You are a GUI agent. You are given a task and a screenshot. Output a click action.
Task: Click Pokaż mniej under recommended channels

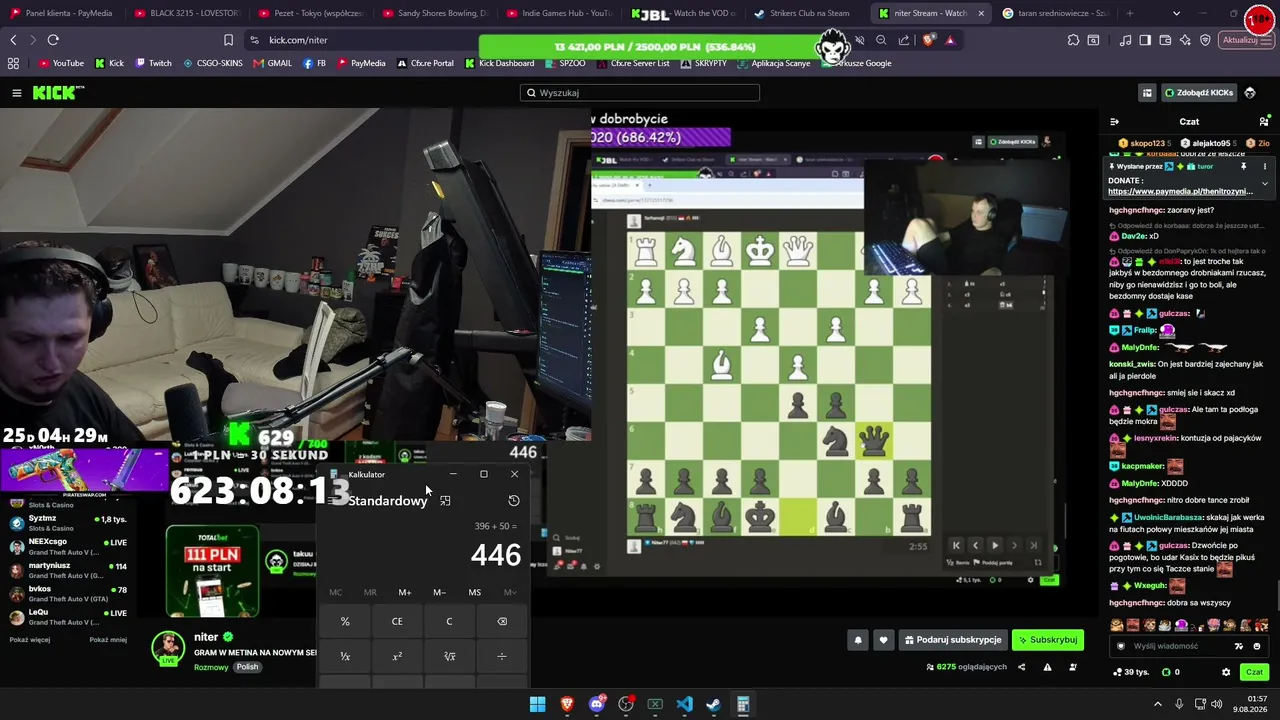click(108, 640)
